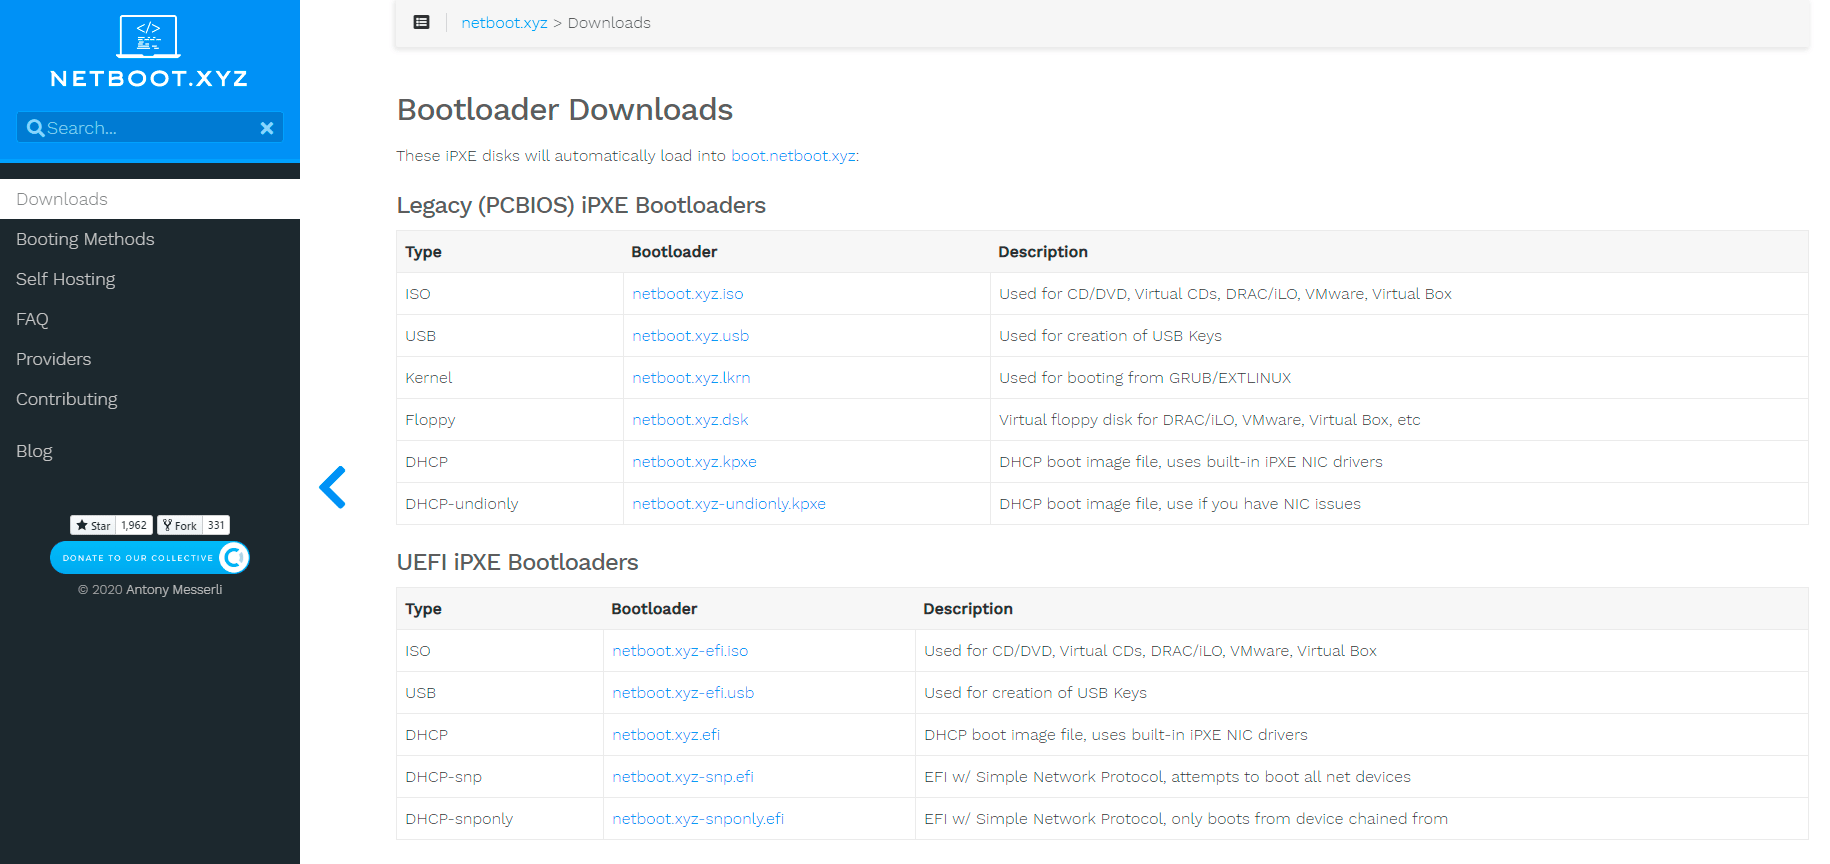
Task: Navigate to Self Hosting section
Action: (x=150, y=279)
